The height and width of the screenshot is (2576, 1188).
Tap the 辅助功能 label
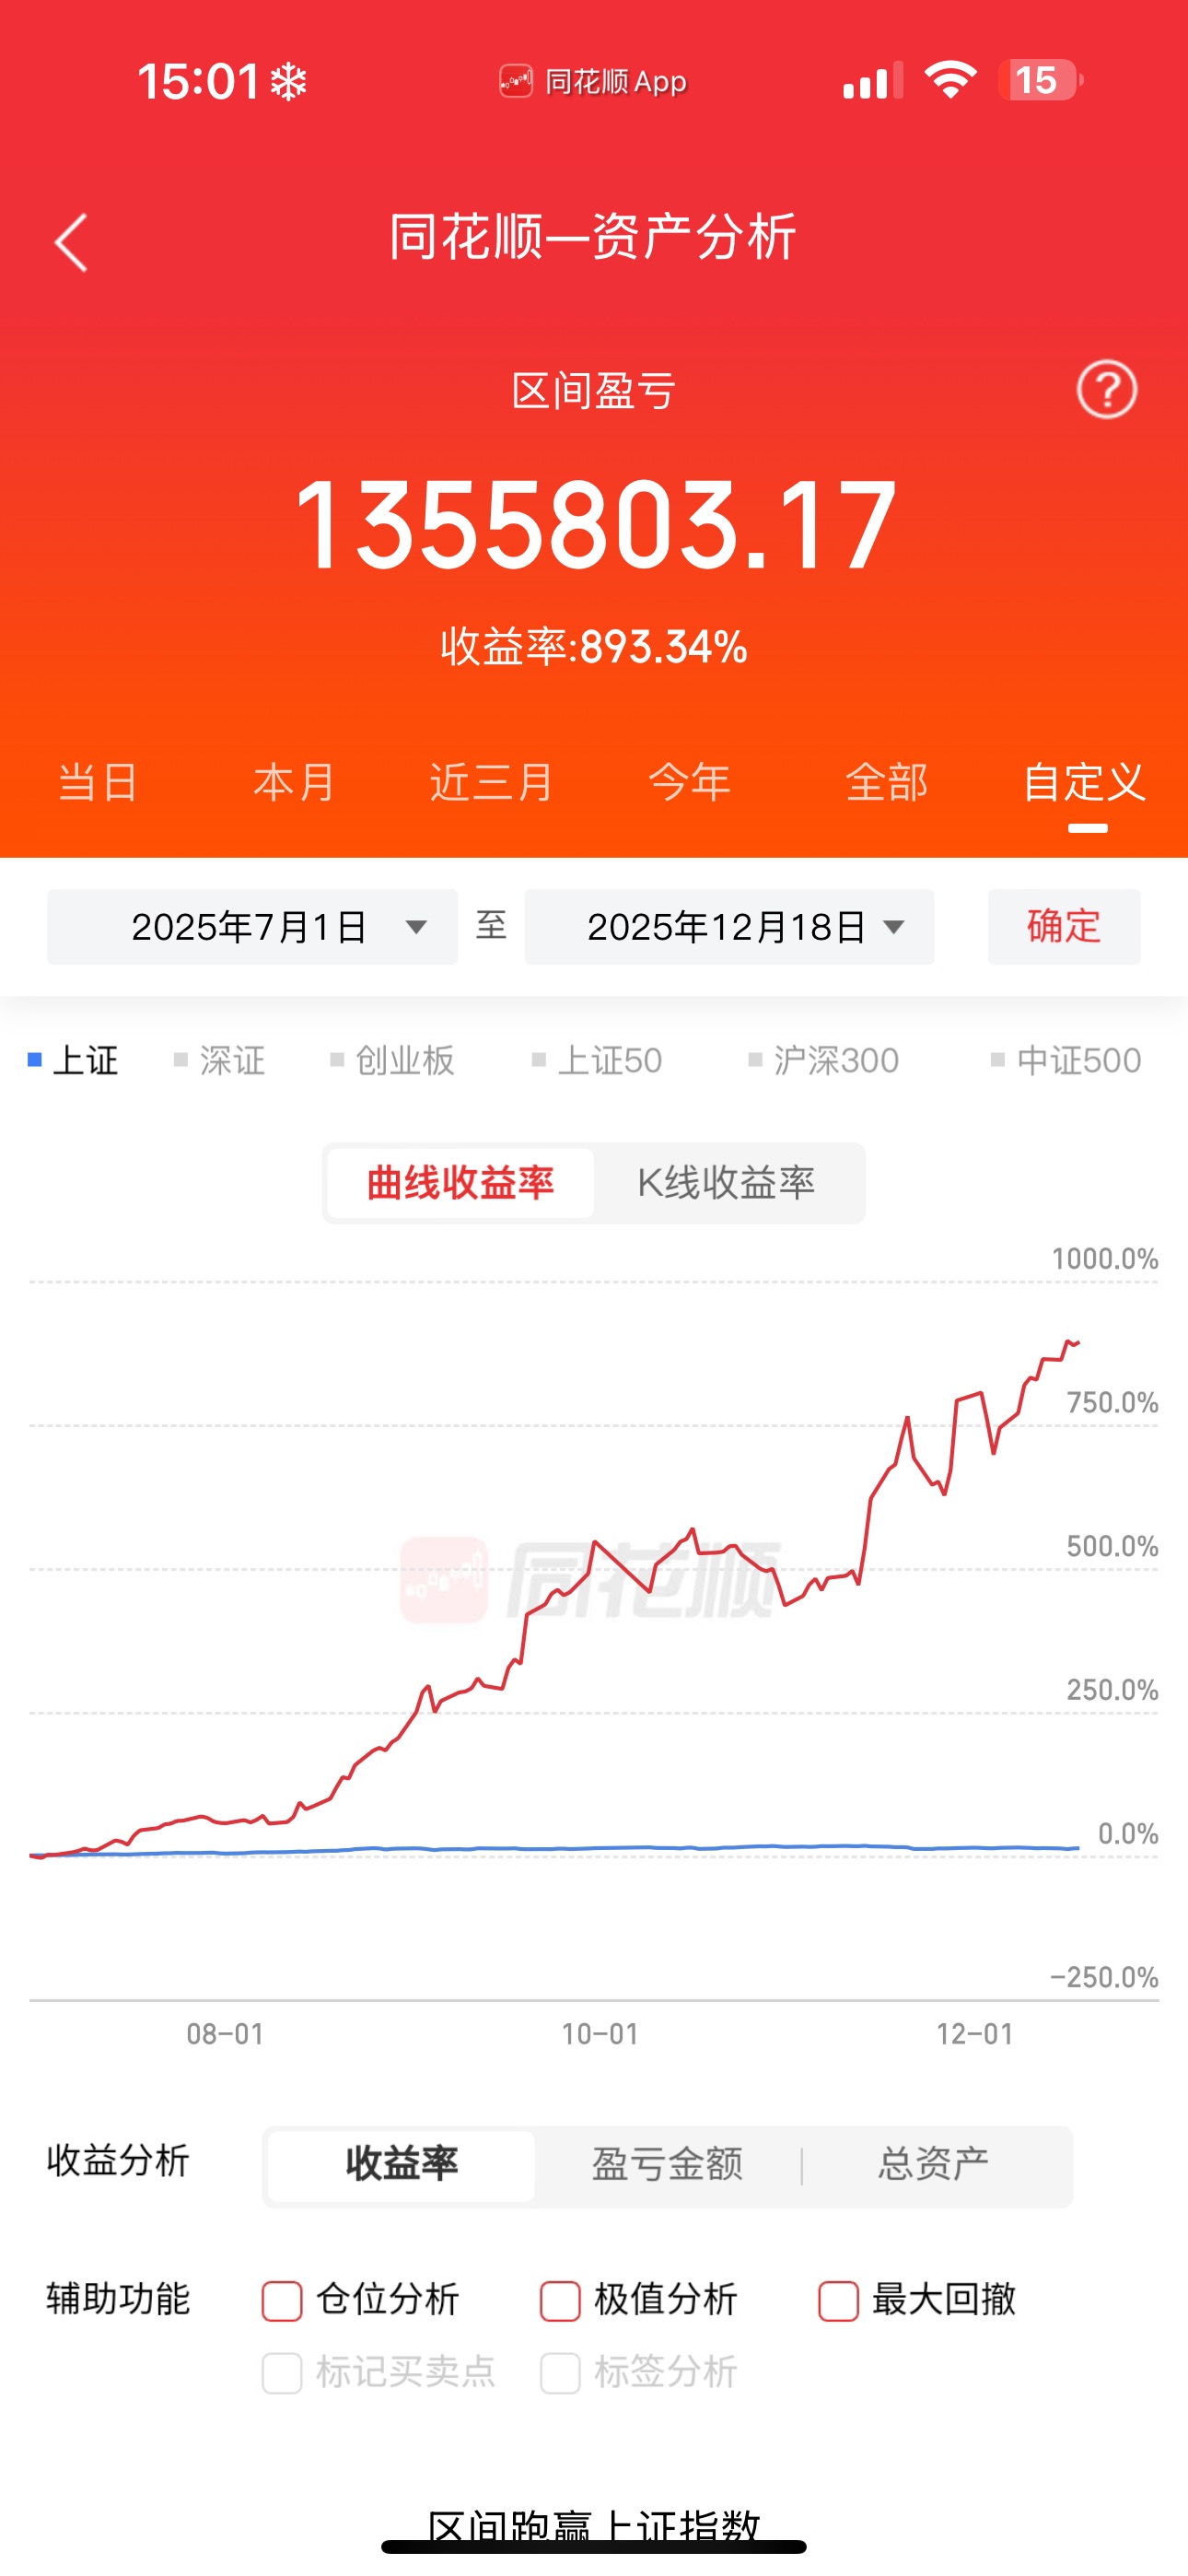pyautogui.click(x=118, y=2299)
